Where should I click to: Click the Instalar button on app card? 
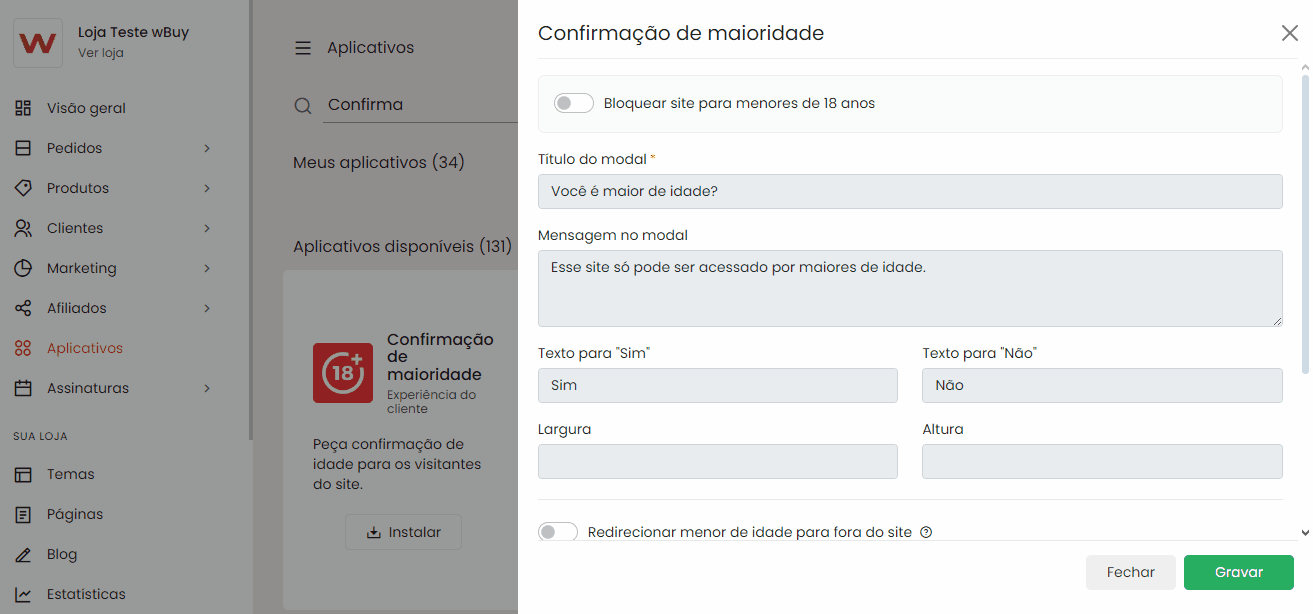point(403,532)
